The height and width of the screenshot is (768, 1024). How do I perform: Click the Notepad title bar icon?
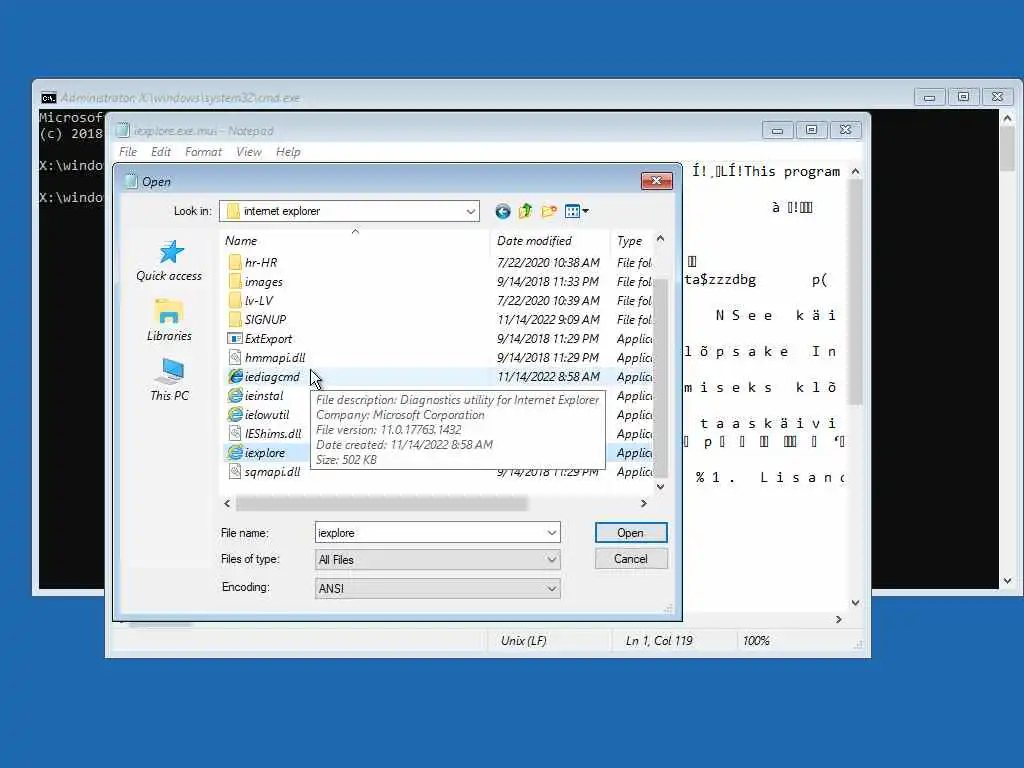pyautogui.click(x=122, y=131)
